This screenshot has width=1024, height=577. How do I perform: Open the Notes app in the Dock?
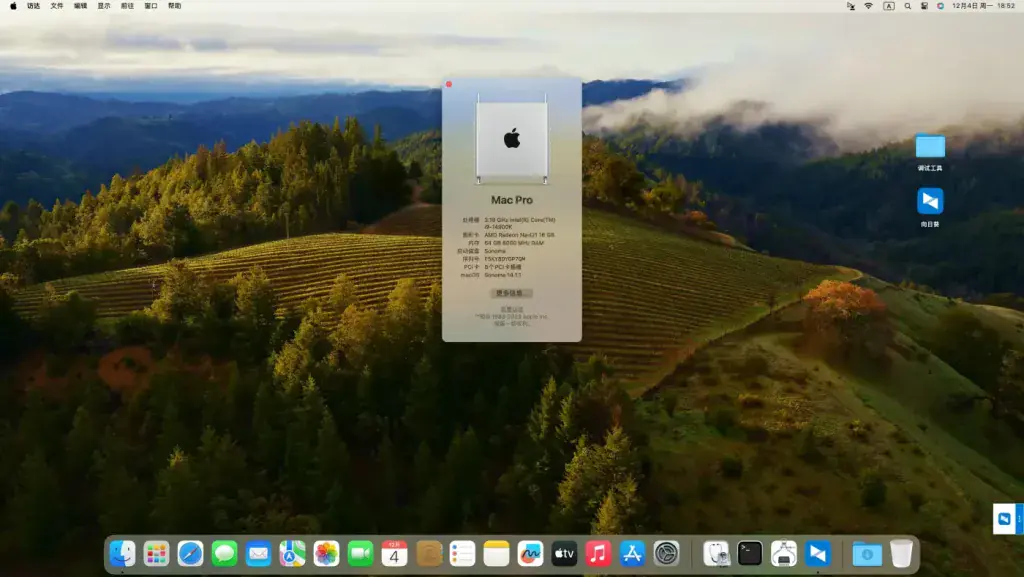pyautogui.click(x=496, y=554)
